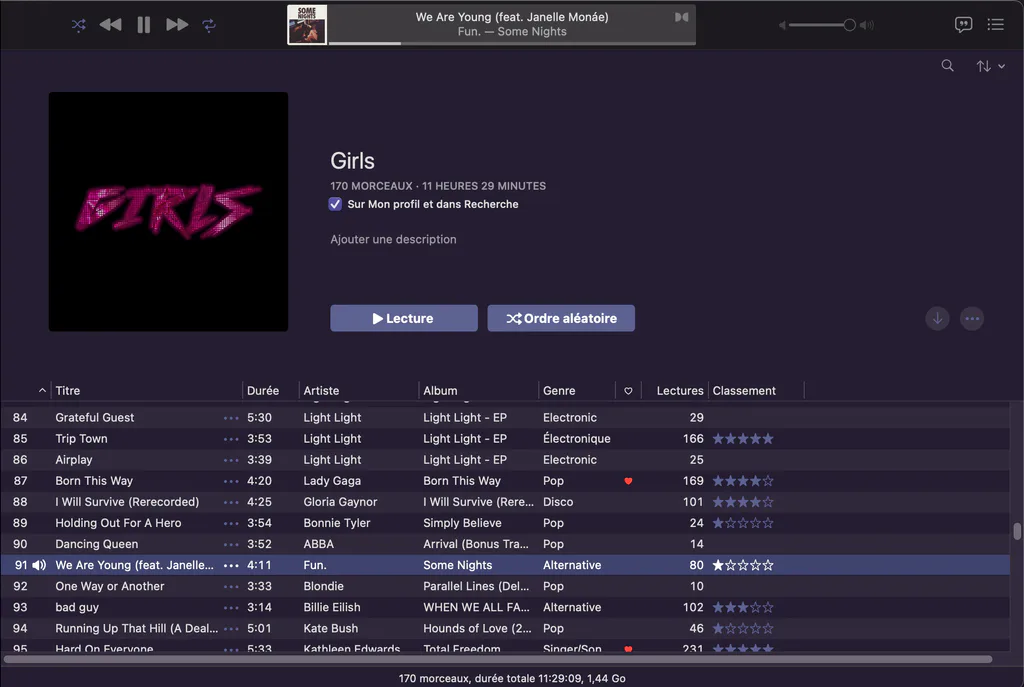The height and width of the screenshot is (687, 1024).
Task: Open the sort order dropdown arrows
Action: pos(990,66)
